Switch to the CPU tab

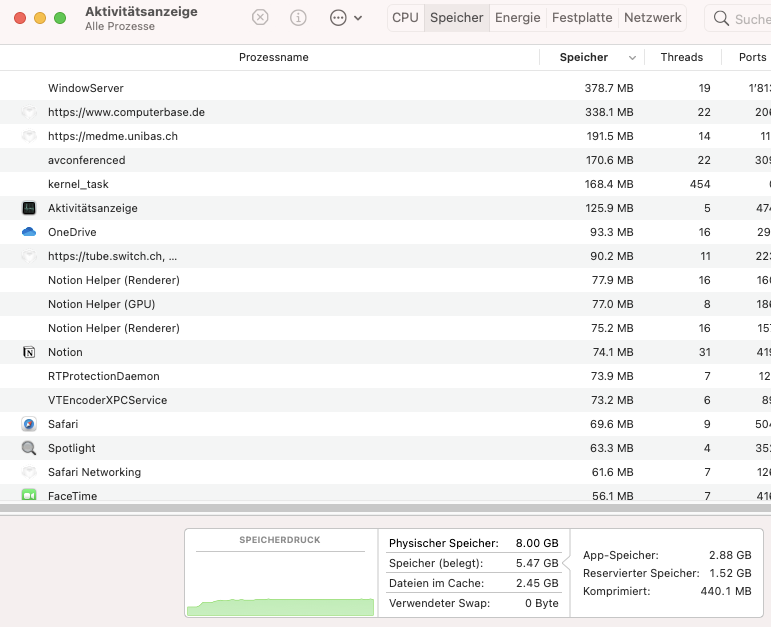click(x=405, y=18)
